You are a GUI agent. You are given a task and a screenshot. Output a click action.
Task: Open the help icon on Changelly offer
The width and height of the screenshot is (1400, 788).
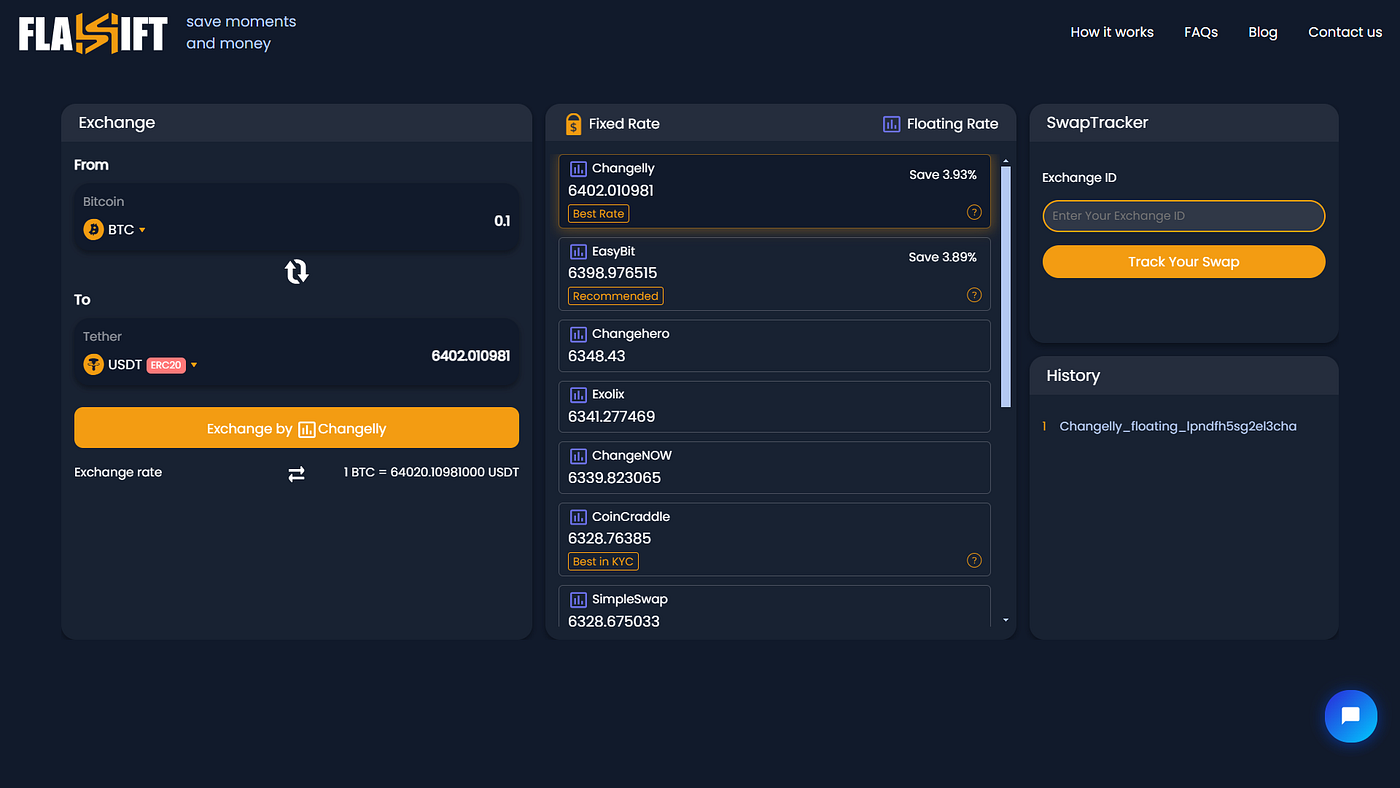pyautogui.click(x=974, y=212)
